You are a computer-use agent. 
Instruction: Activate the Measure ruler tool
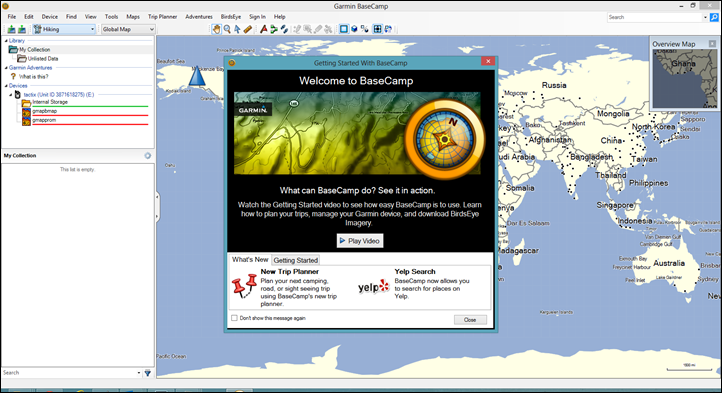pos(248,29)
